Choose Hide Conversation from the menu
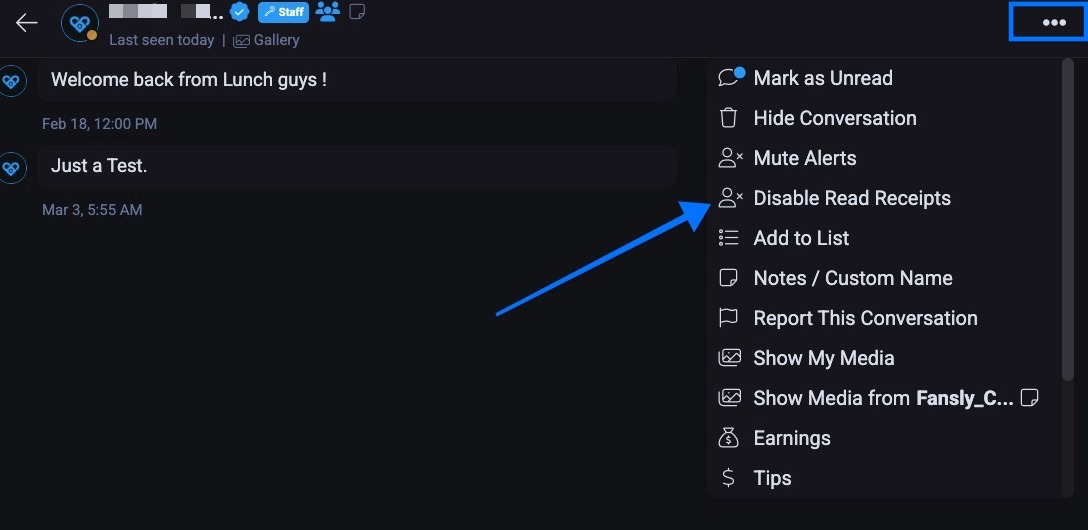Screen dimensions: 1088x530 click(834, 118)
